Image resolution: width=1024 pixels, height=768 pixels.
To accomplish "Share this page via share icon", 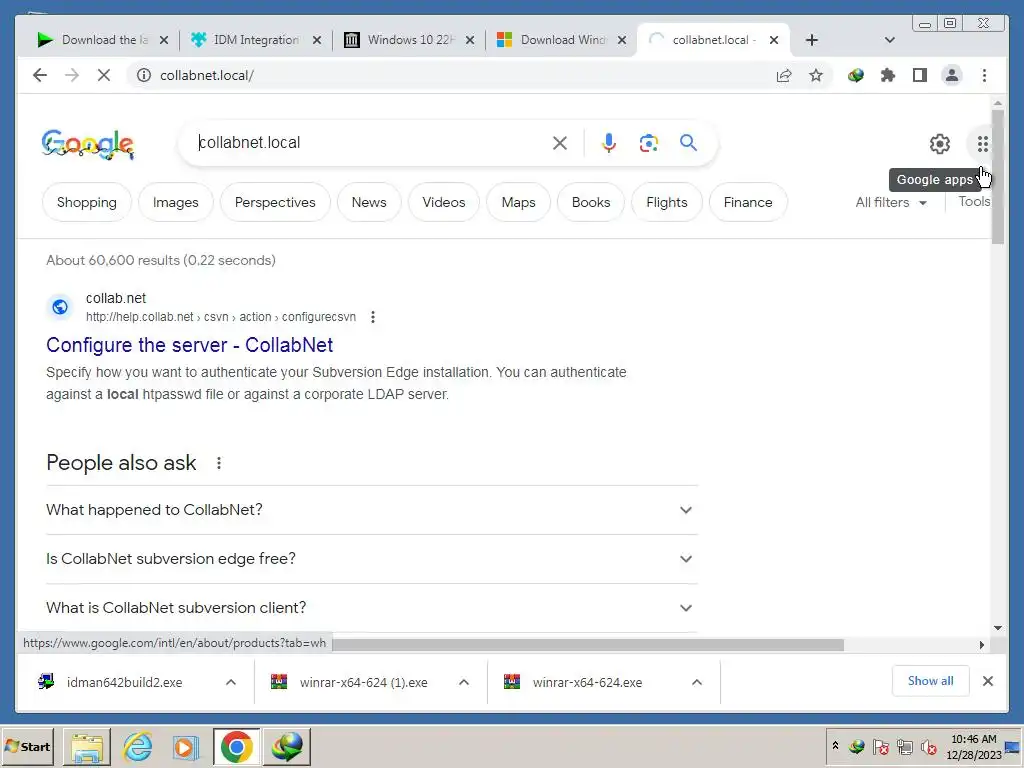I will [784, 75].
